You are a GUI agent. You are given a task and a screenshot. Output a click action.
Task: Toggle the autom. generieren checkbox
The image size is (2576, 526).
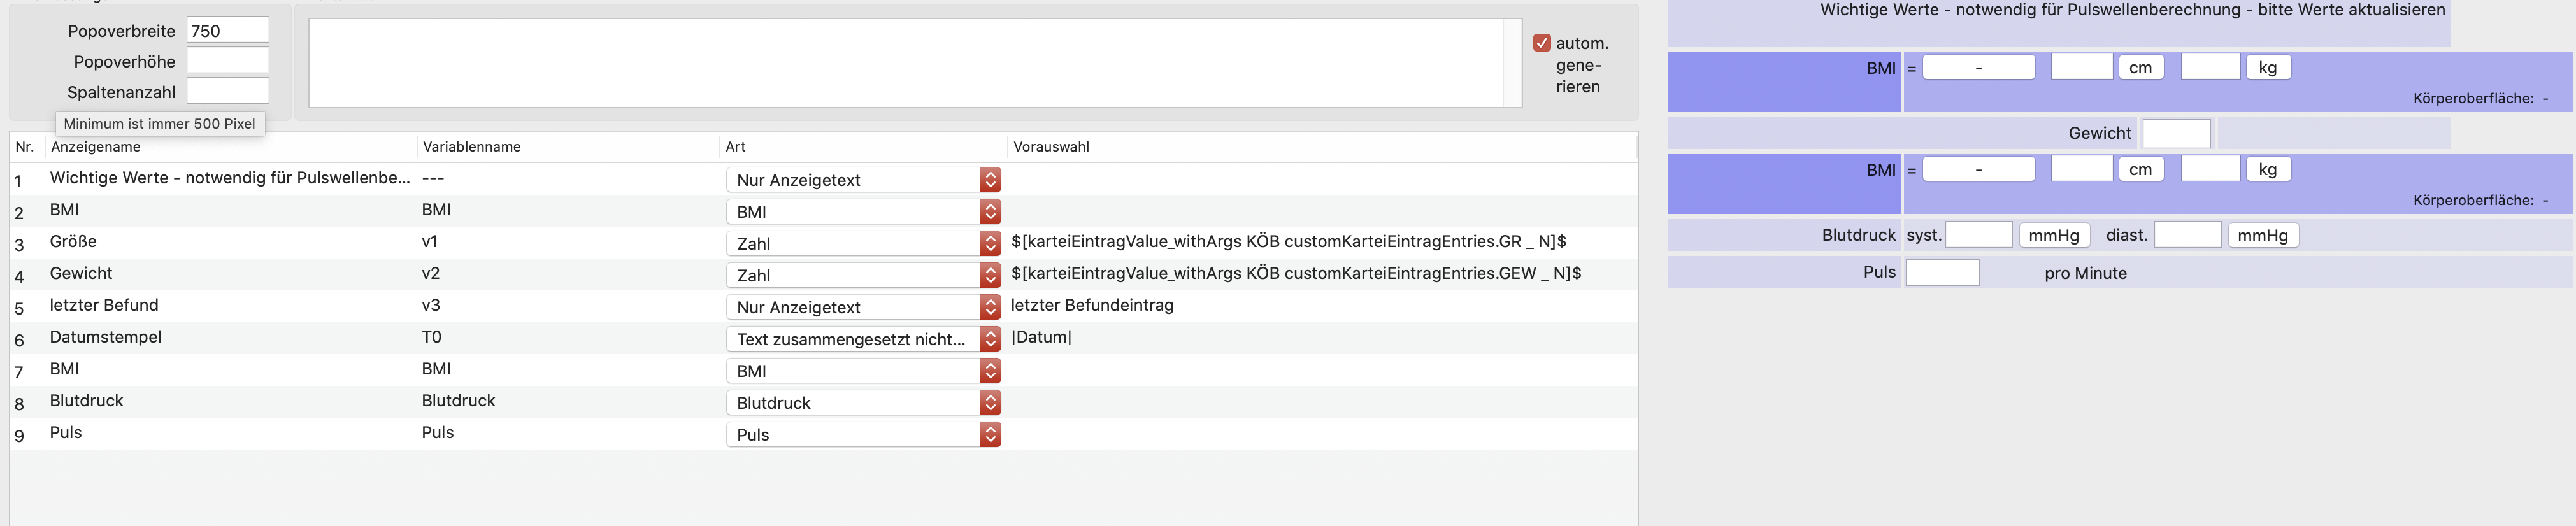click(x=1541, y=43)
